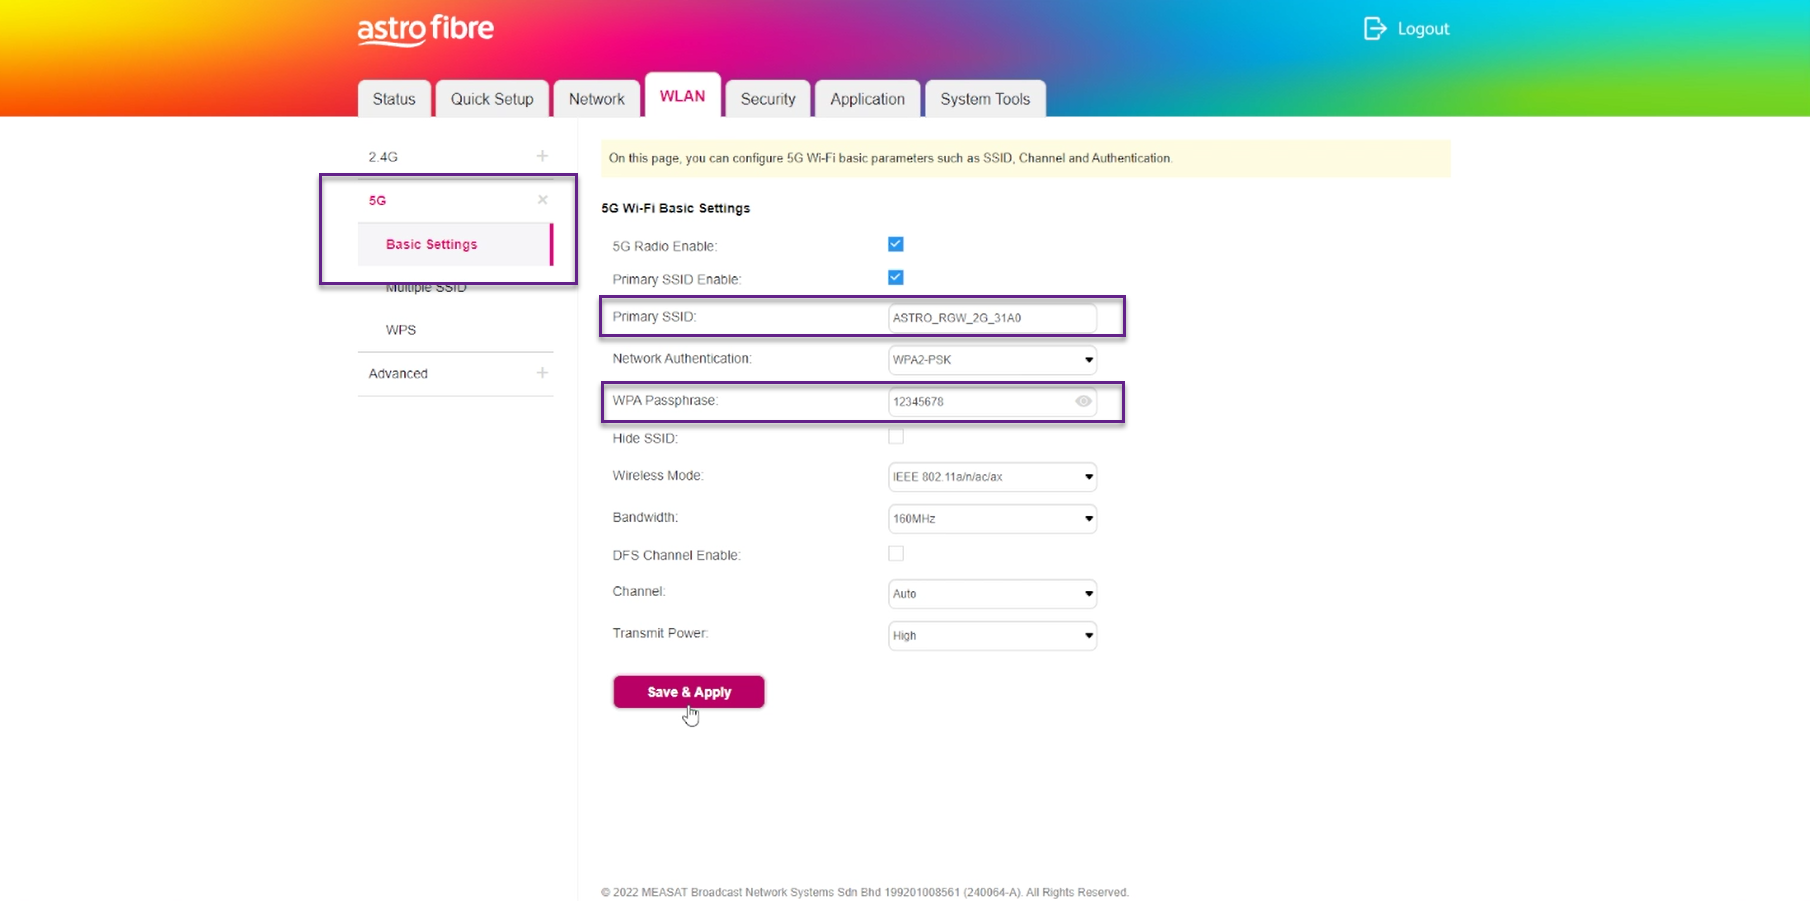Open the Transmit Power dropdown

click(x=991, y=636)
